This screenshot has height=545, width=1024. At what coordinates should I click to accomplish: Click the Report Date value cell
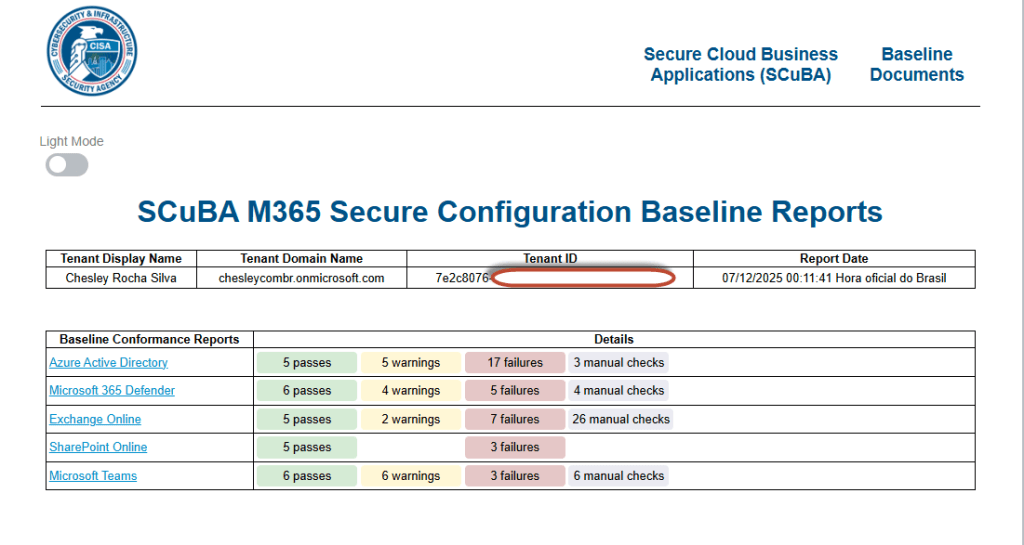pos(834,278)
